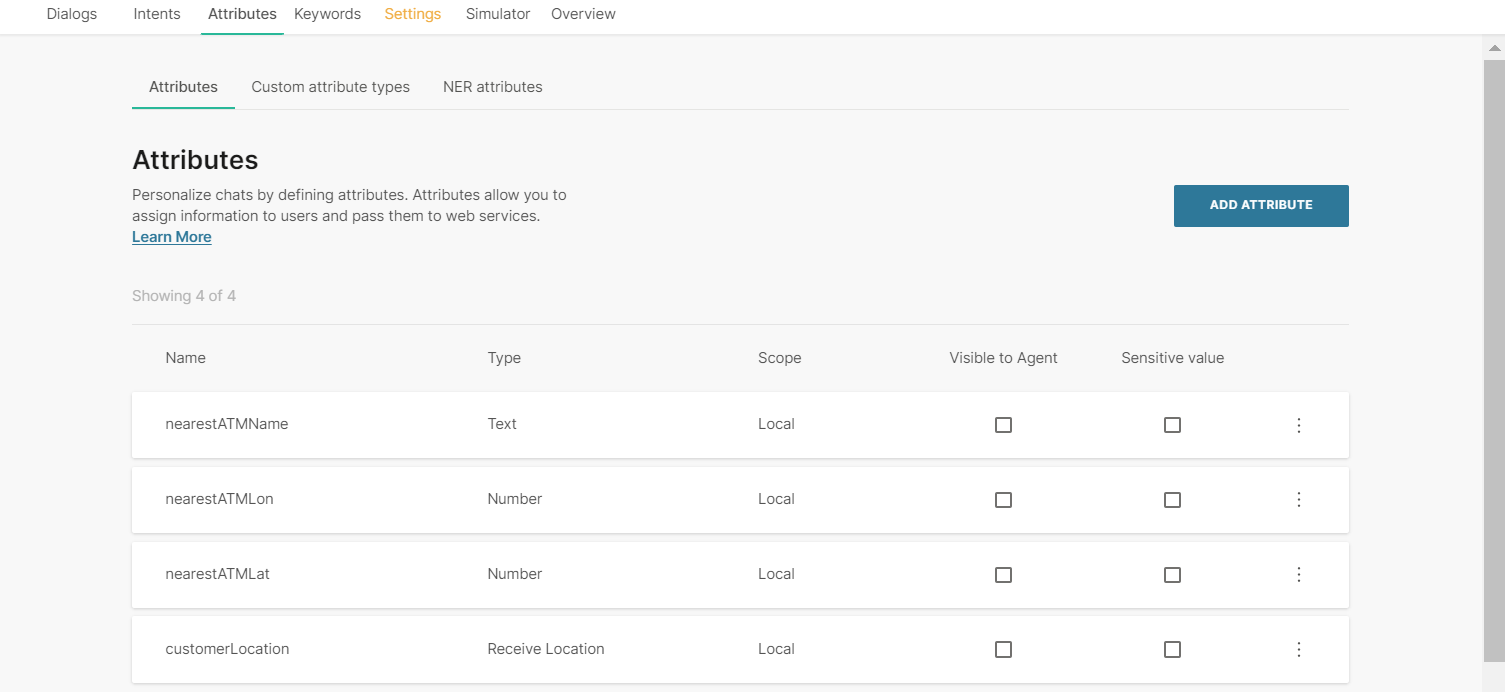Enable Visible to Agent for nearestATMName
The width and height of the screenshot is (1505, 692).
tap(1003, 425)
